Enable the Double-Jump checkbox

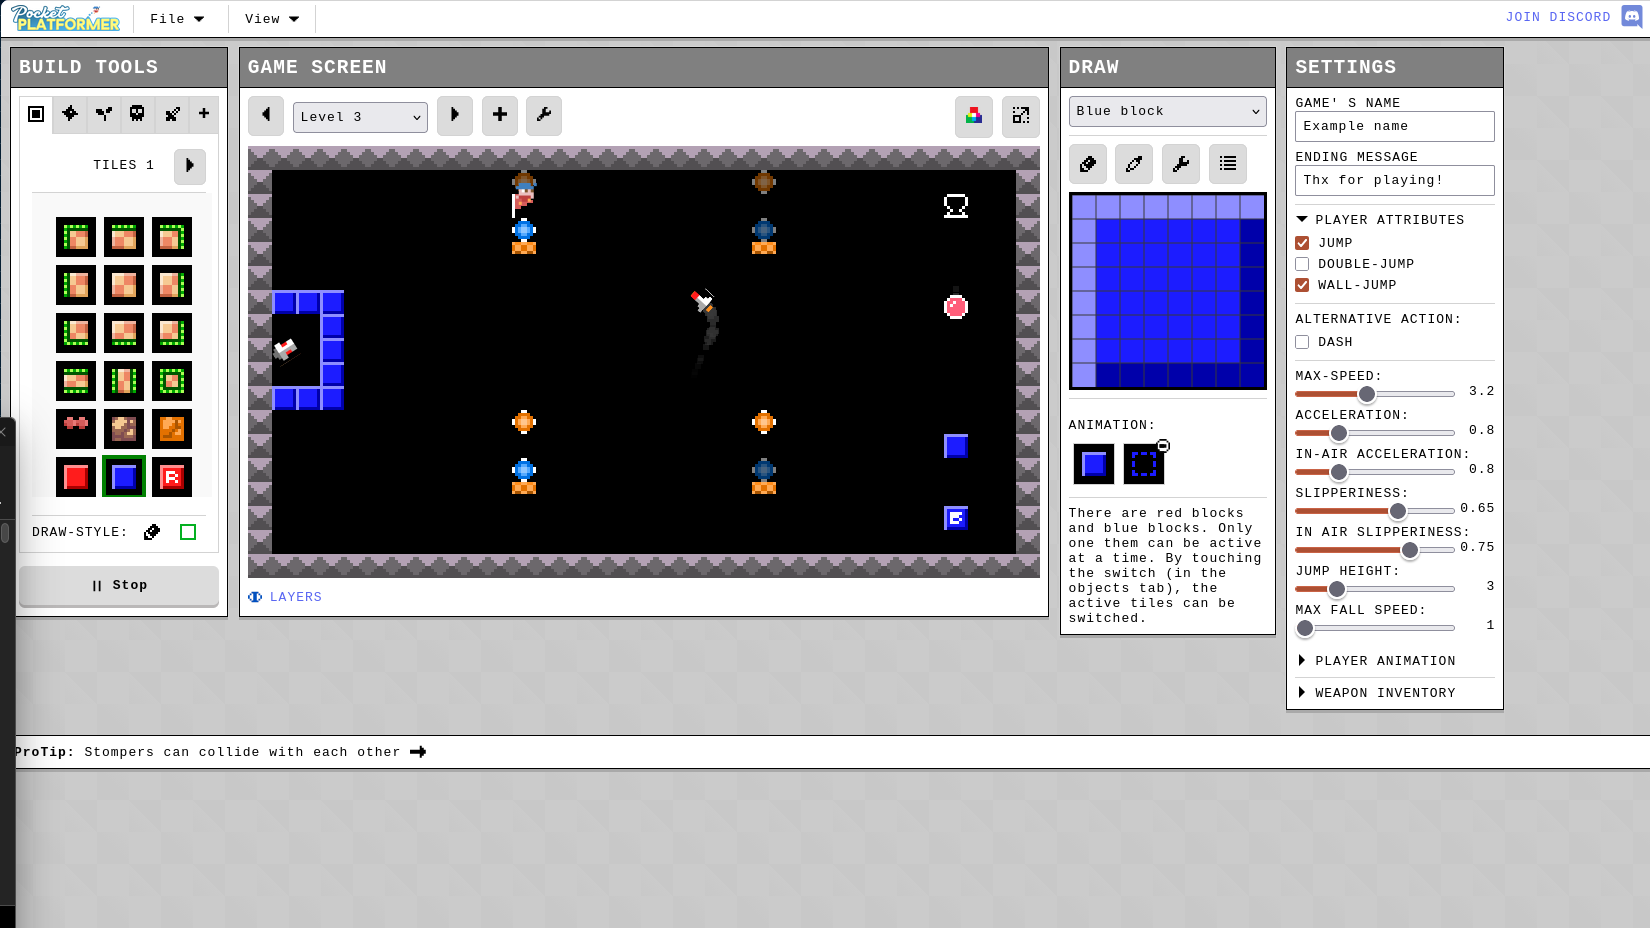pos(1302,264)
